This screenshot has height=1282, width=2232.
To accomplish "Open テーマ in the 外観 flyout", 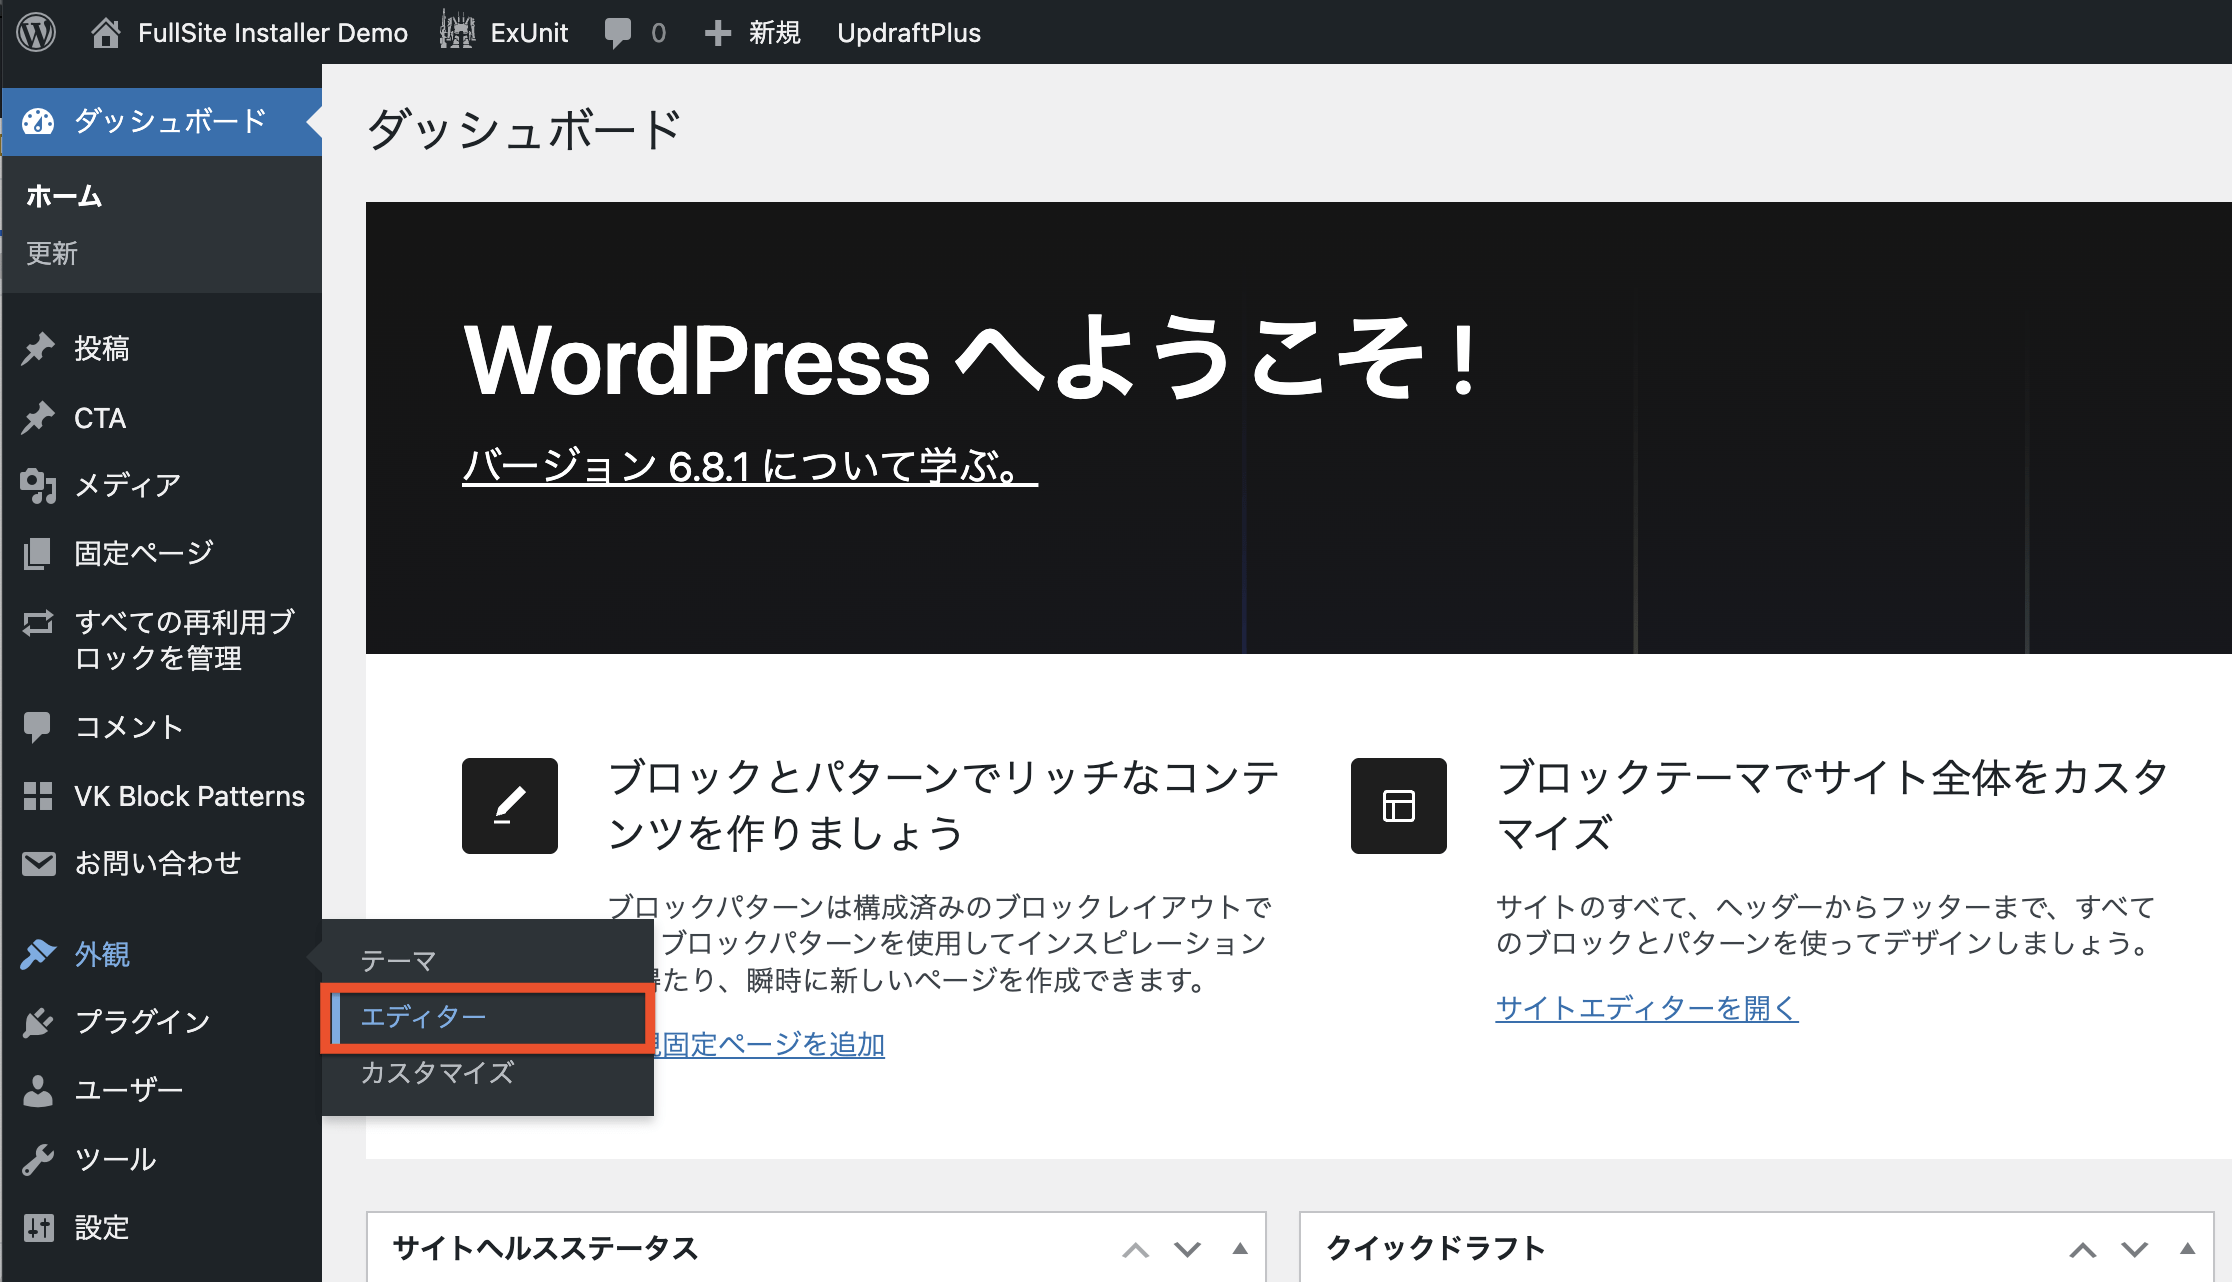I will click(x=398, y=960).
